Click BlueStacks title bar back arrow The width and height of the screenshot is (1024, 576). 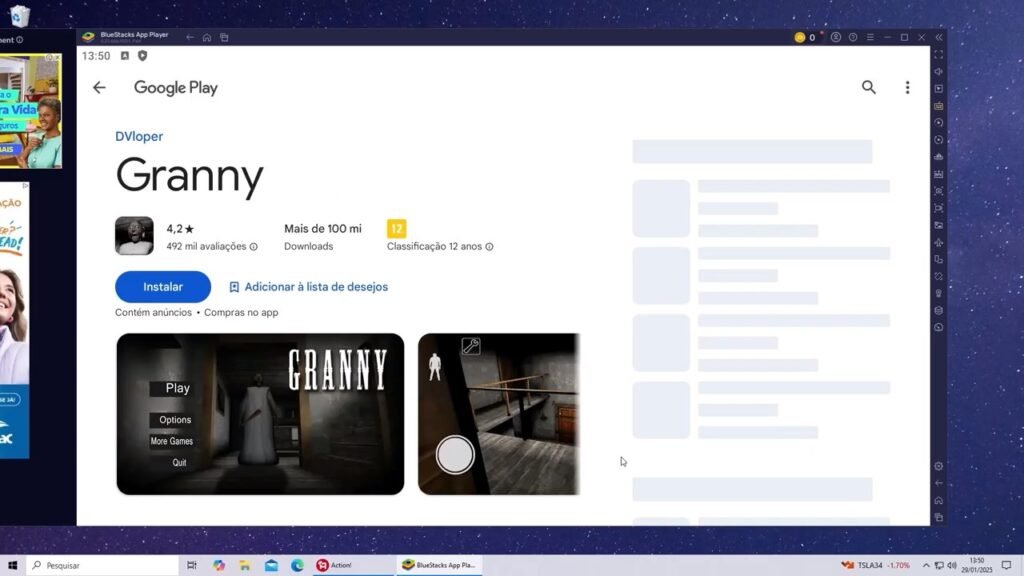190,37
